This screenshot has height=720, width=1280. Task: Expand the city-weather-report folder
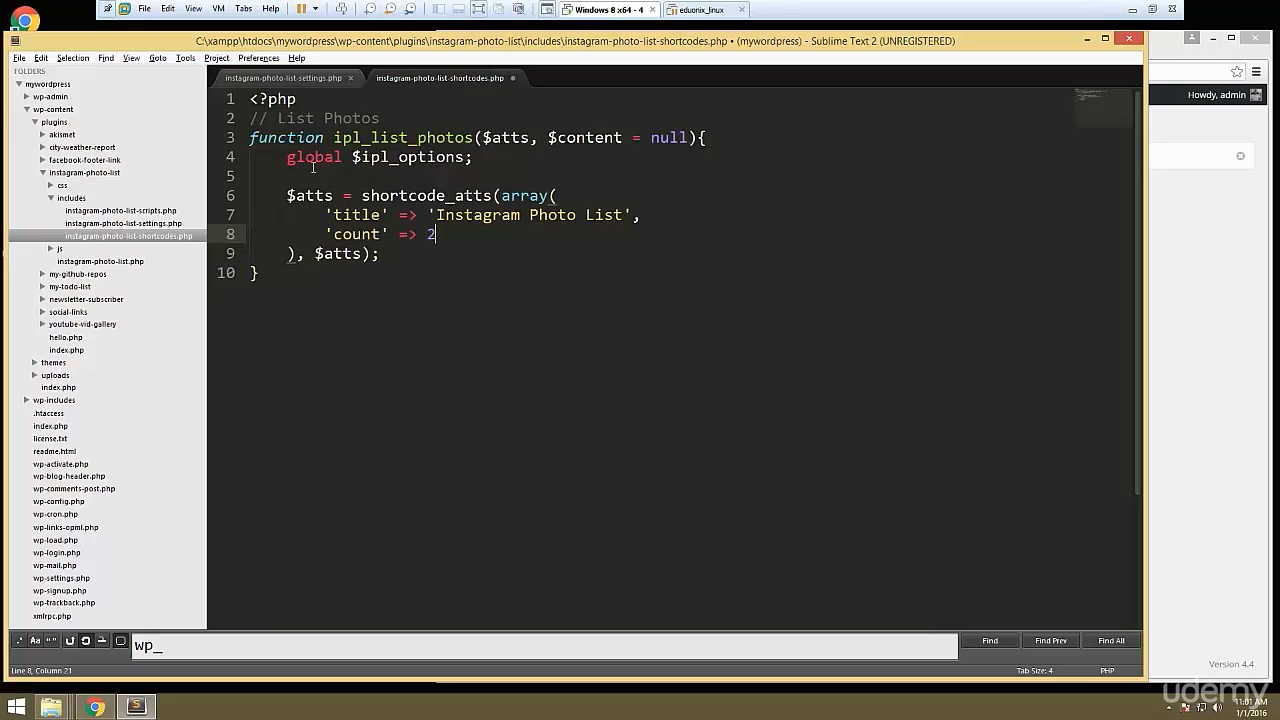coord(43,147)
